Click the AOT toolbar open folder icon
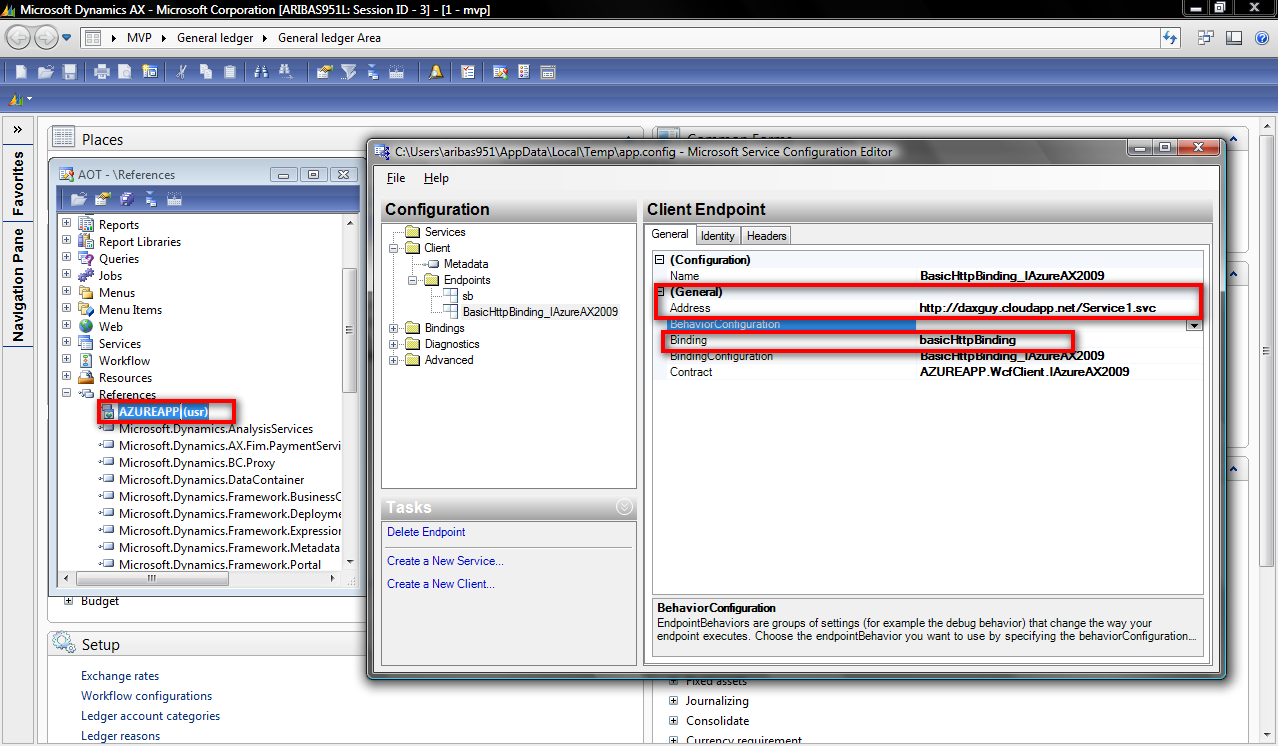The image size is (1278, 746). coord(79,199)
